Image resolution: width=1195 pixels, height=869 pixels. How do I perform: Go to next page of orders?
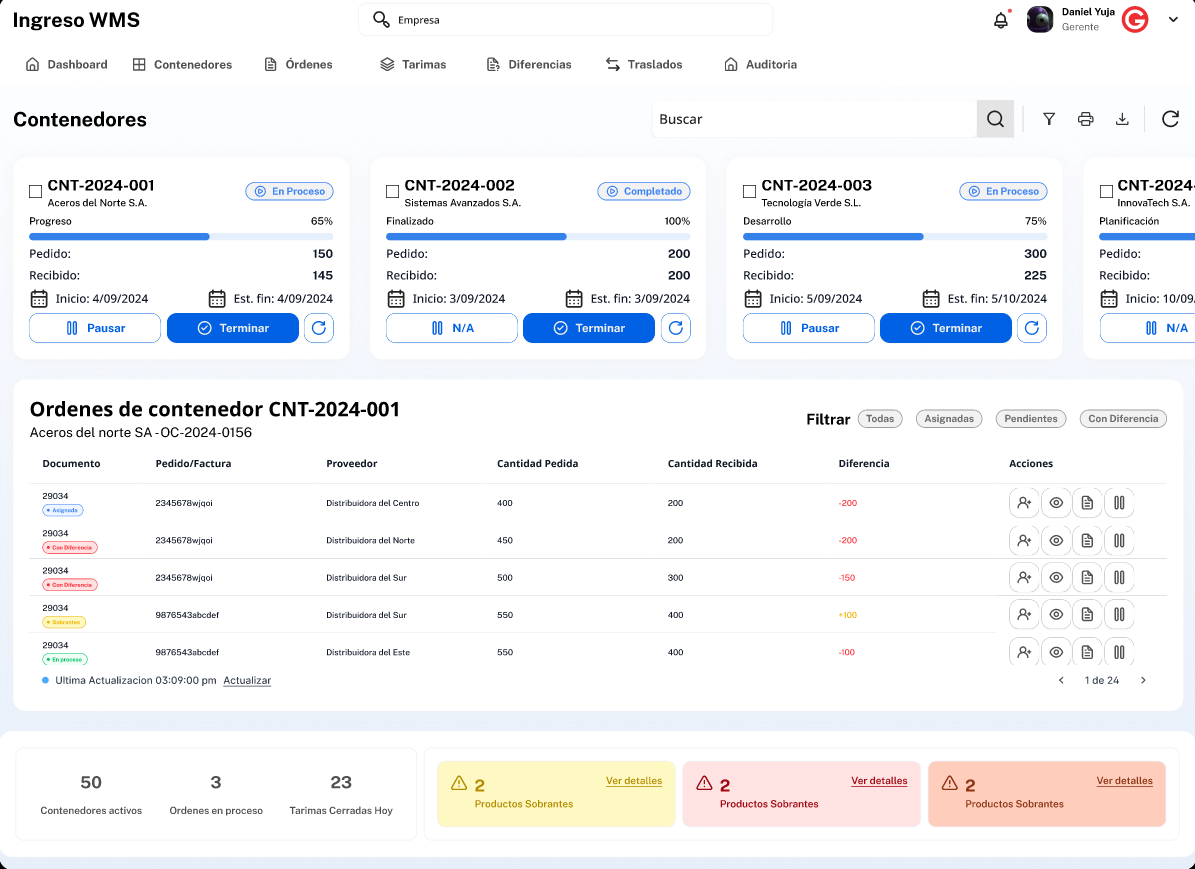(1143, 680)
